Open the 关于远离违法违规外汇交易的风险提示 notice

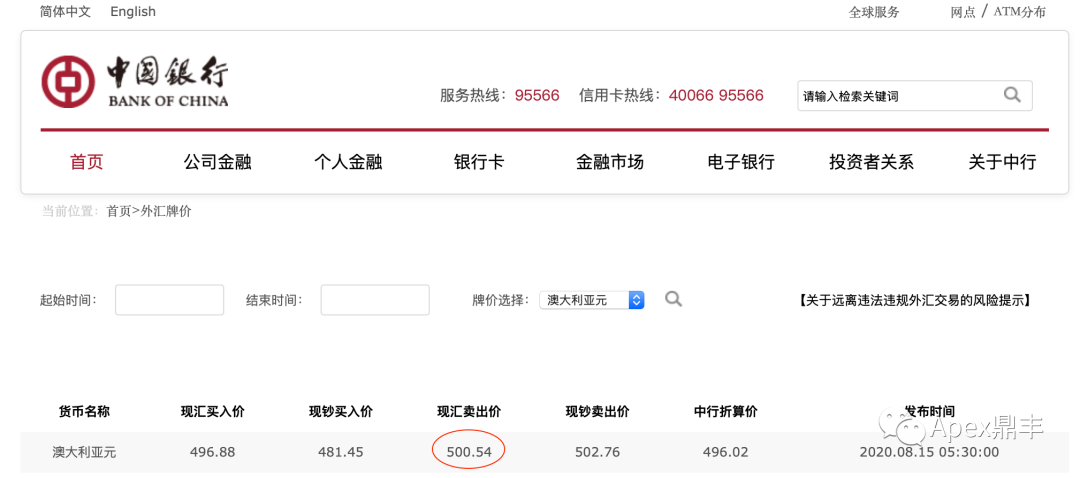click(x=915, y=300)
